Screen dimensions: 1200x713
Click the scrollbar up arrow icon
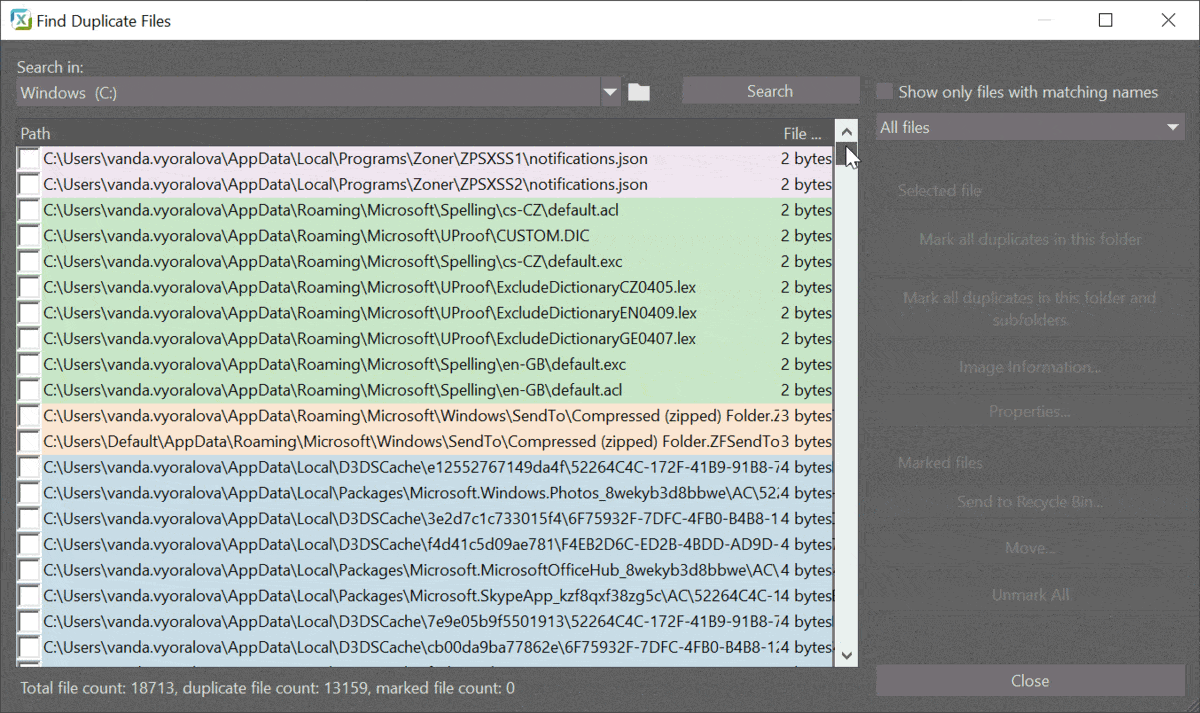[x=846, y=130]
